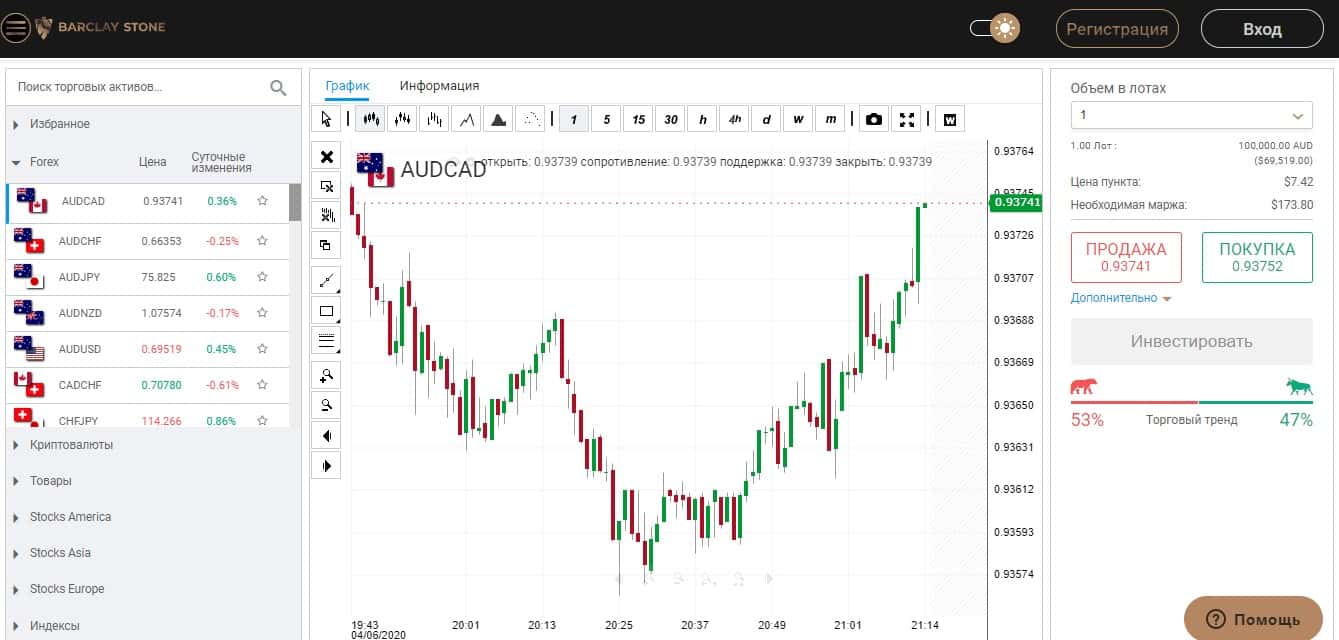Expand the Дополнительно options
This screenshot has height=640, width=1339.
(x=1120, y=298)
